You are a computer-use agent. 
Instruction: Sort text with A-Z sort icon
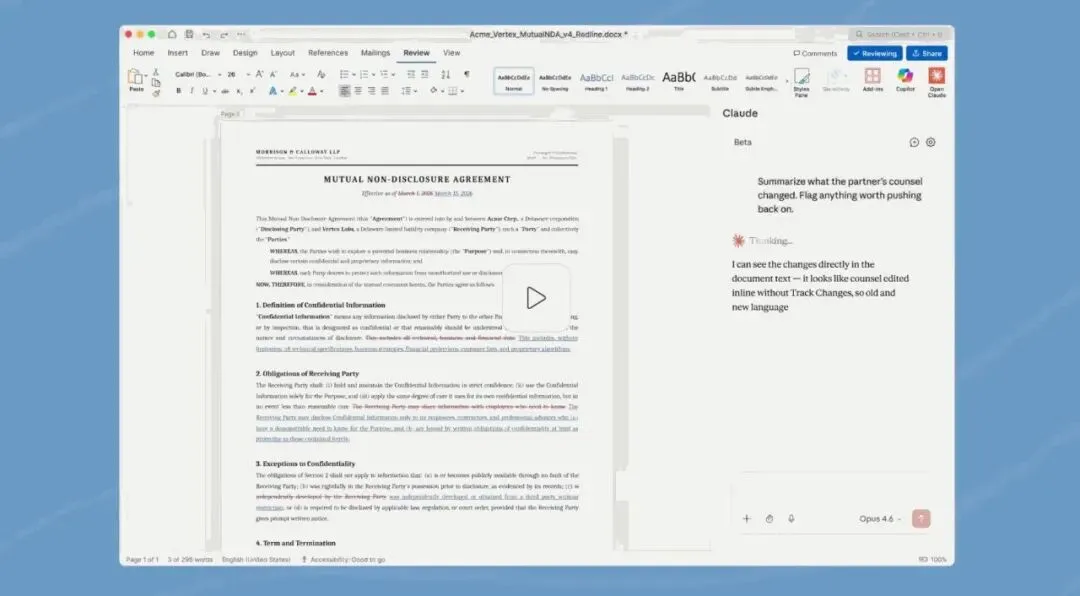click(446, 74)
